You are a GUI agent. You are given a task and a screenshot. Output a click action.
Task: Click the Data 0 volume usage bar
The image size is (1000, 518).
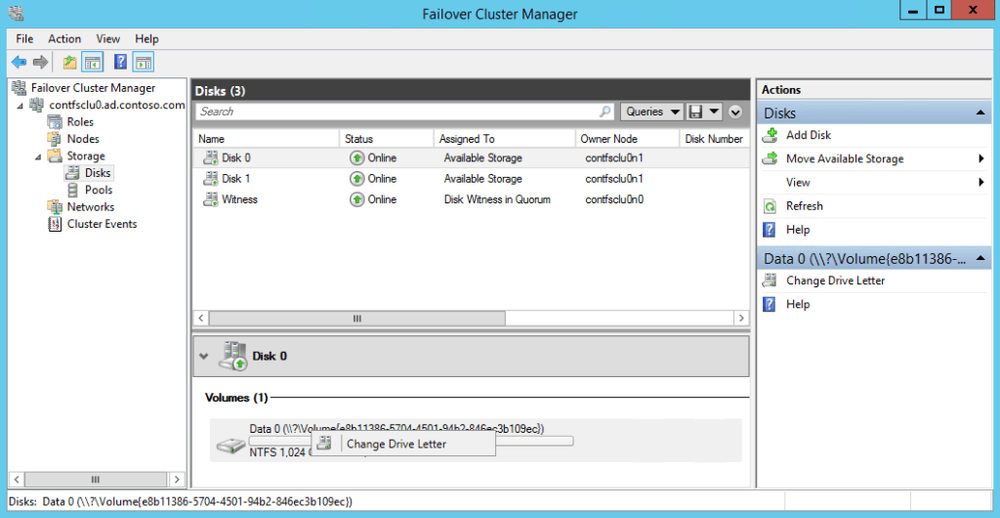(411, 441)
